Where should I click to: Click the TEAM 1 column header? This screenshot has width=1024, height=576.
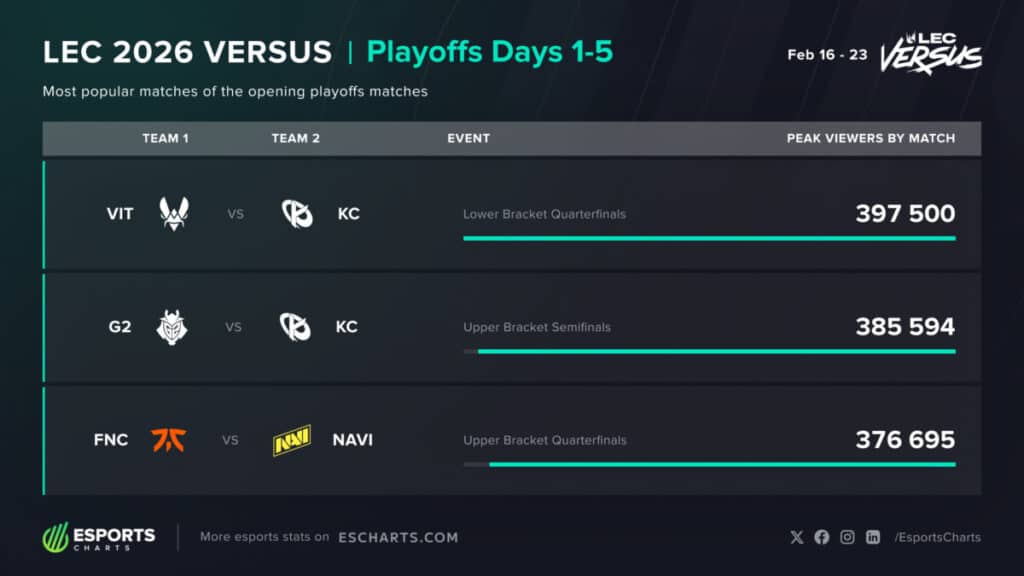click(x=165, y=138)
